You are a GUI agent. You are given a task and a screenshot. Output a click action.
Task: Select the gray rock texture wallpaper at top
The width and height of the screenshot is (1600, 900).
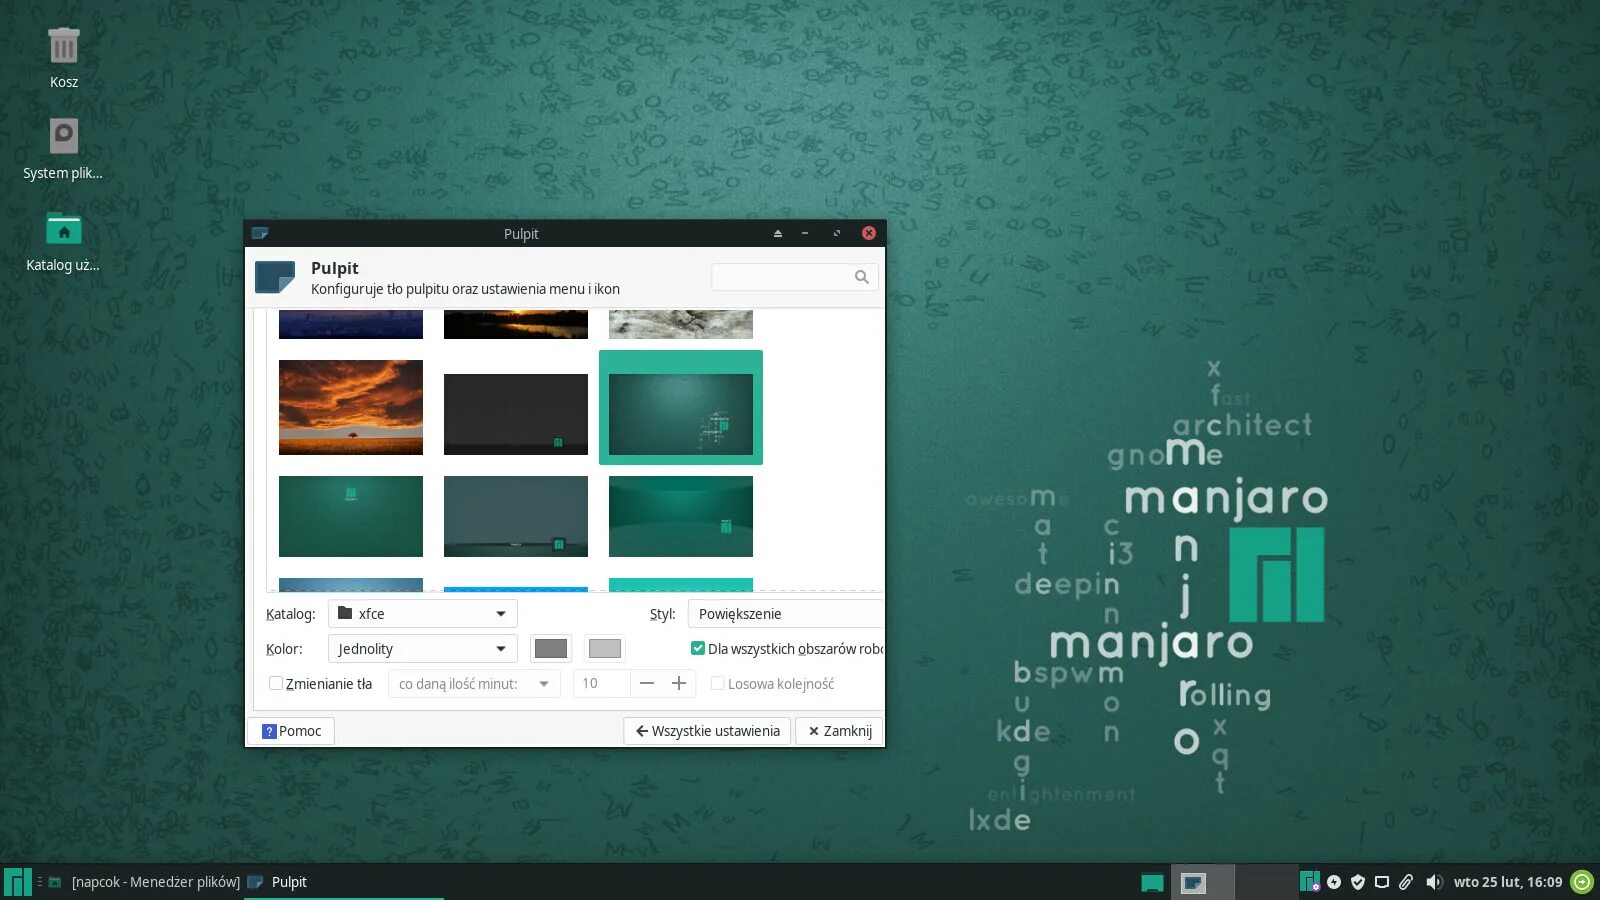point(681,324)
